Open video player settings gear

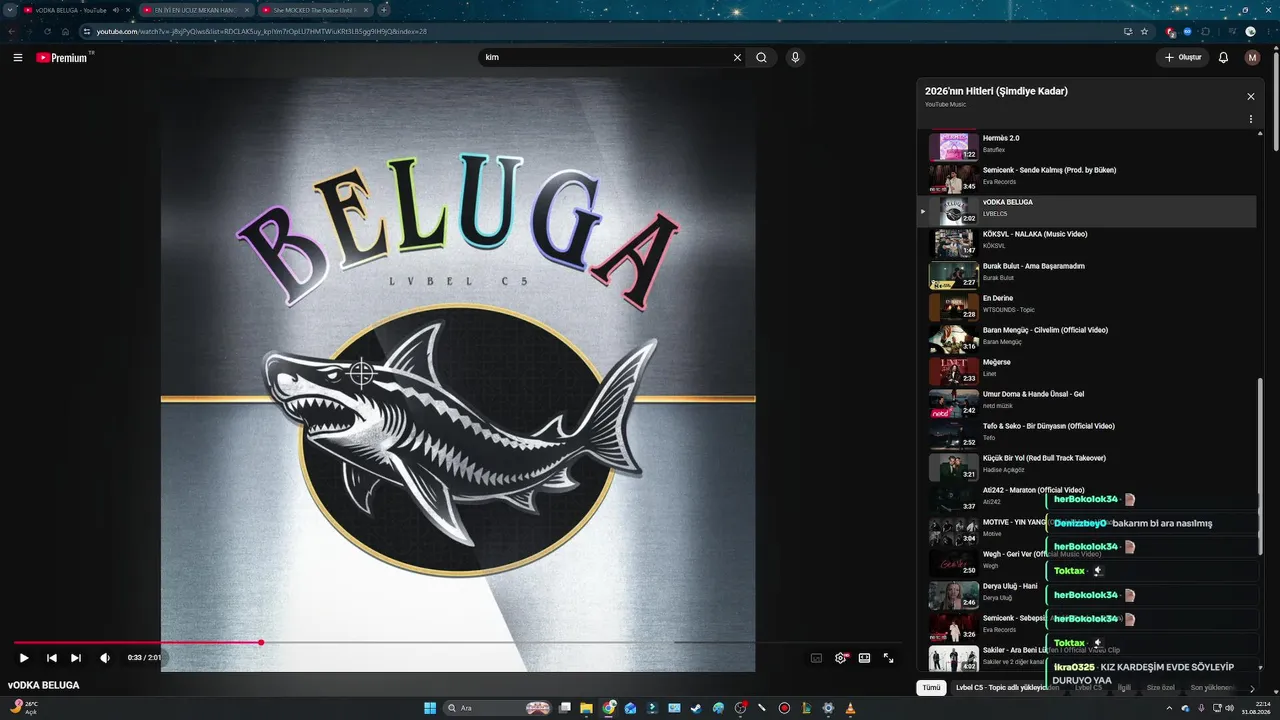[841, 658]
